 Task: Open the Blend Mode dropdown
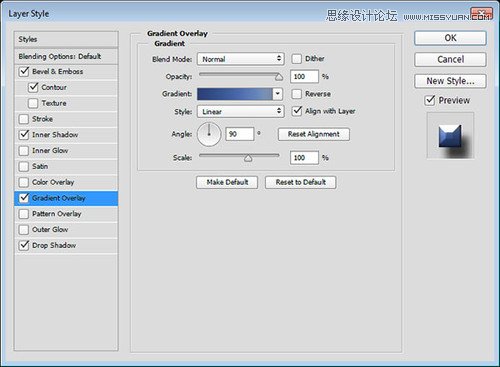(x=240, y=59)
